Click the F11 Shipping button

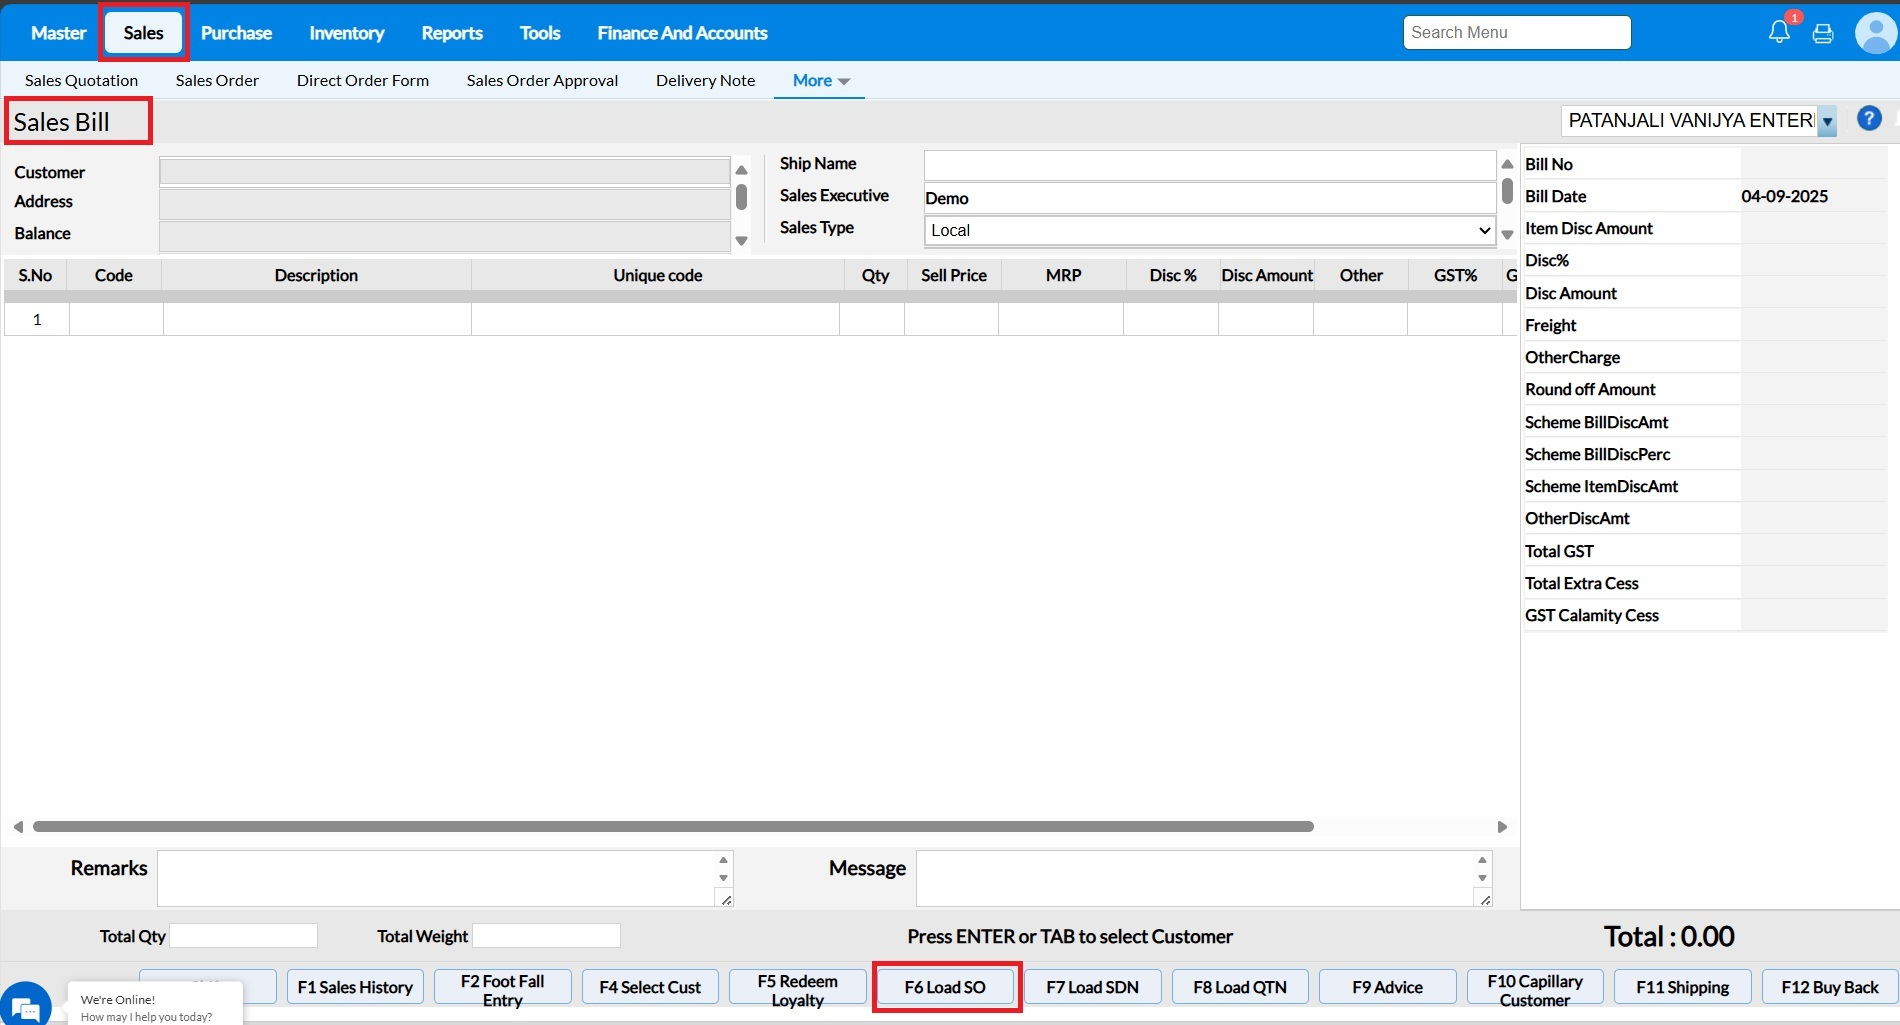click(1682, 987)
